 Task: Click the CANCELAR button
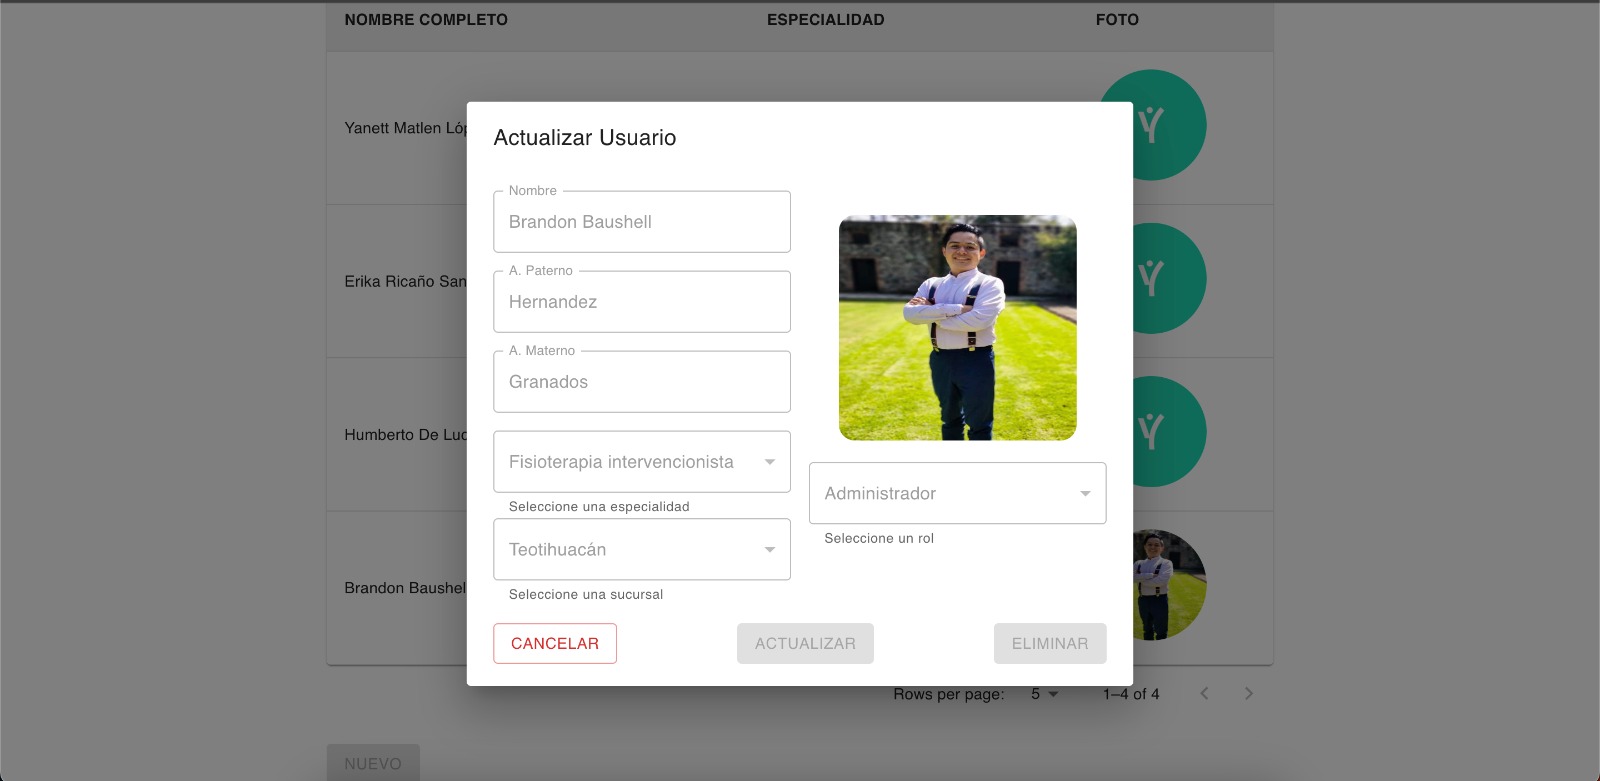(555, 643)
